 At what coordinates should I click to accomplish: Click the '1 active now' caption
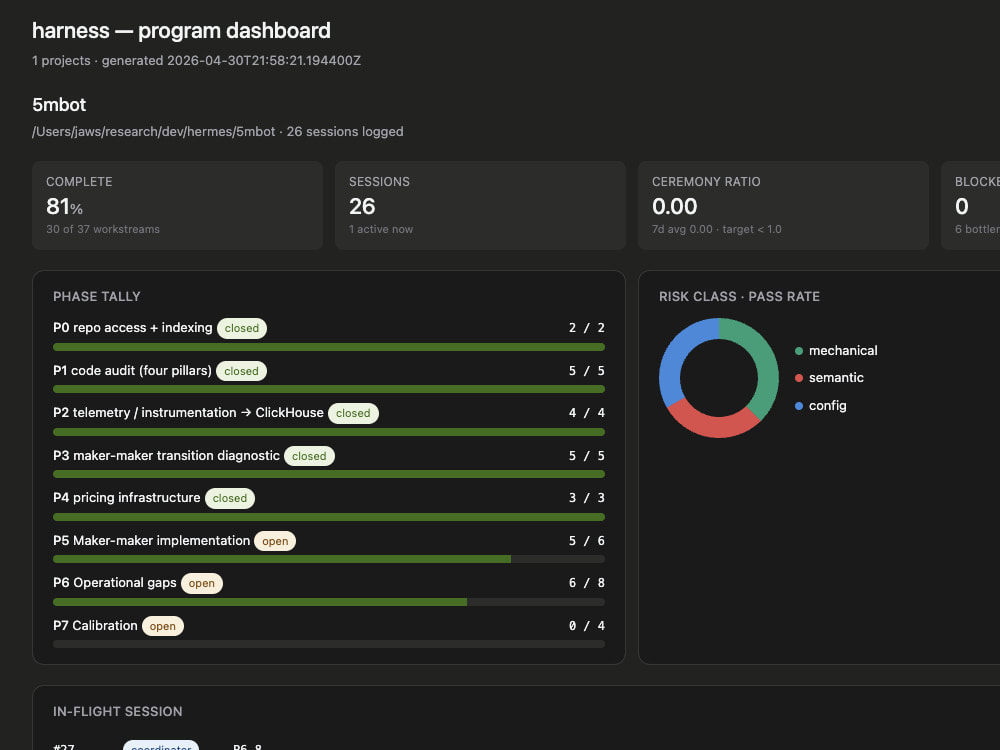tap(381, 229)
